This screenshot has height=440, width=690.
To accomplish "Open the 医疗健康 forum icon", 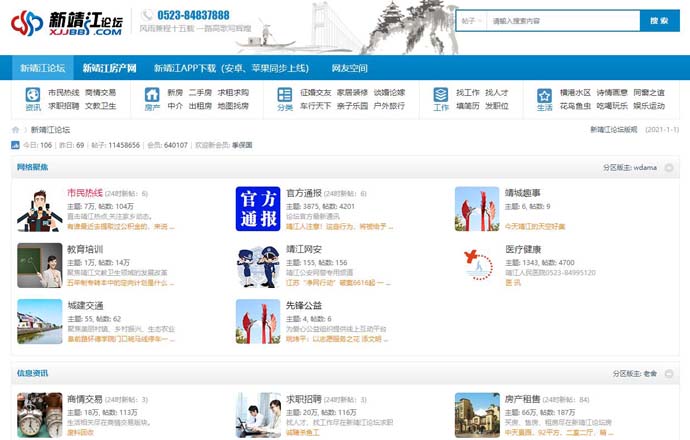I will pos(477,265).
